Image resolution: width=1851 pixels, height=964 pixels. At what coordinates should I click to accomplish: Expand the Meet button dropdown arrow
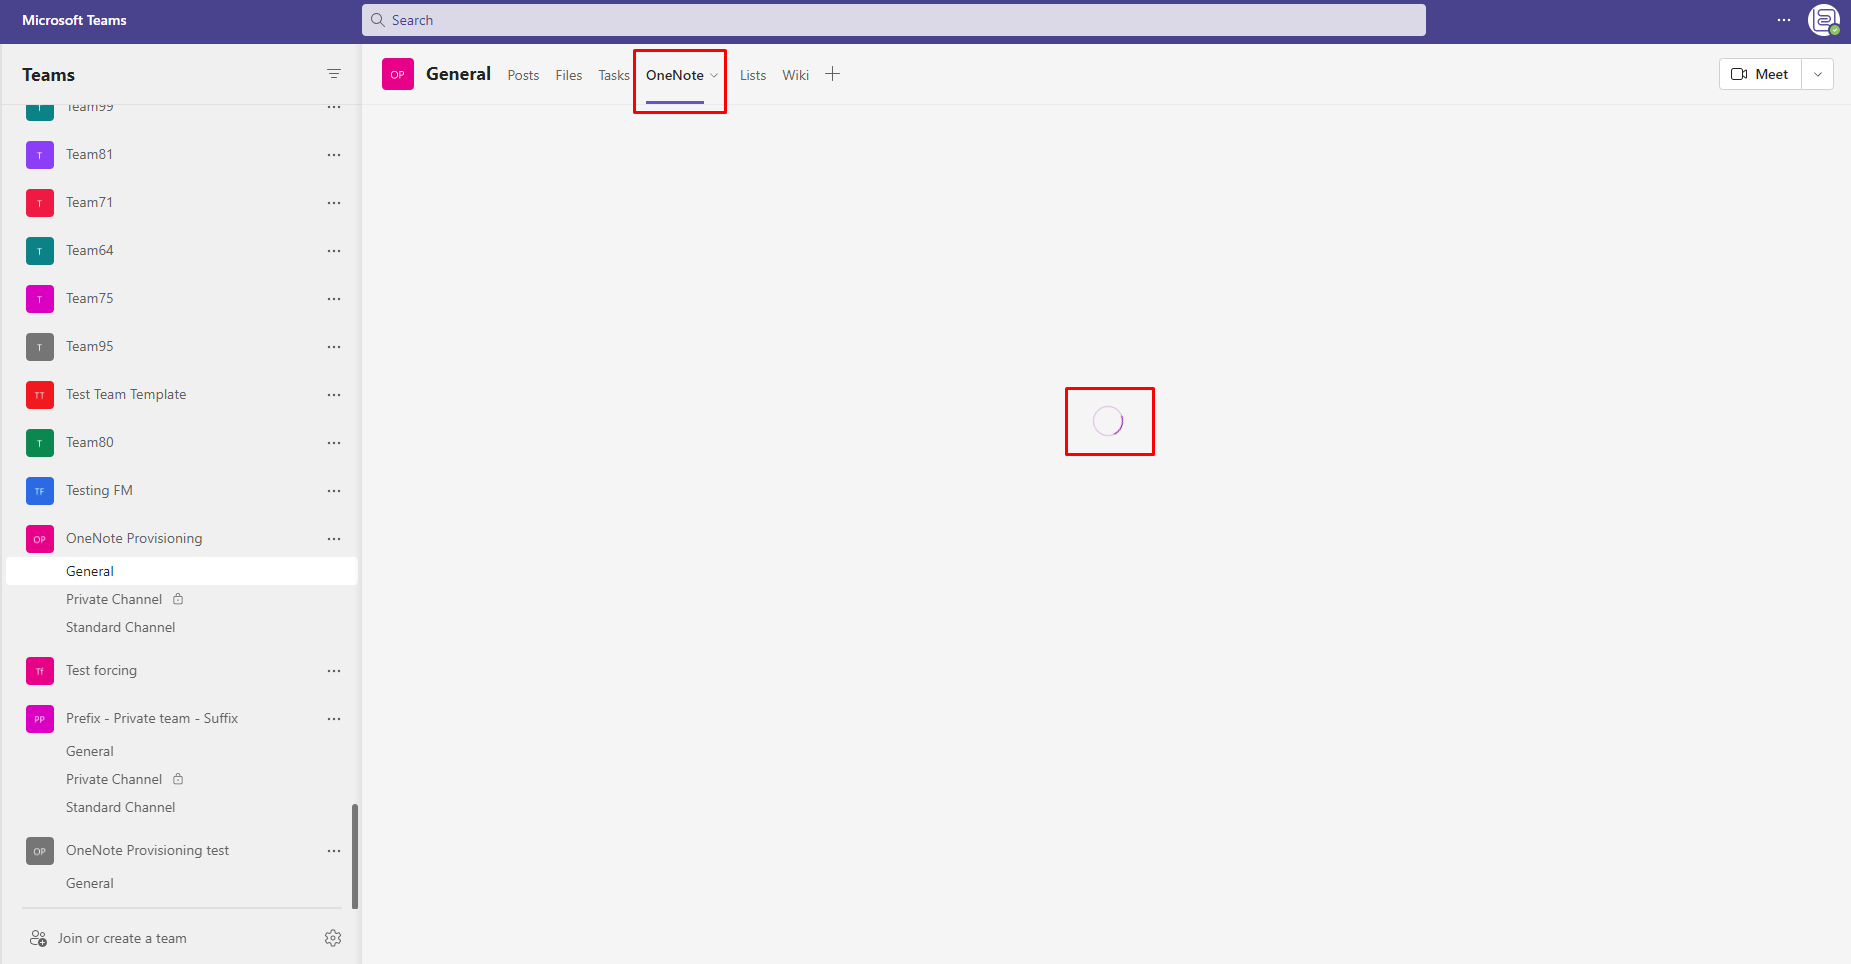click(x=1818, y=74)
